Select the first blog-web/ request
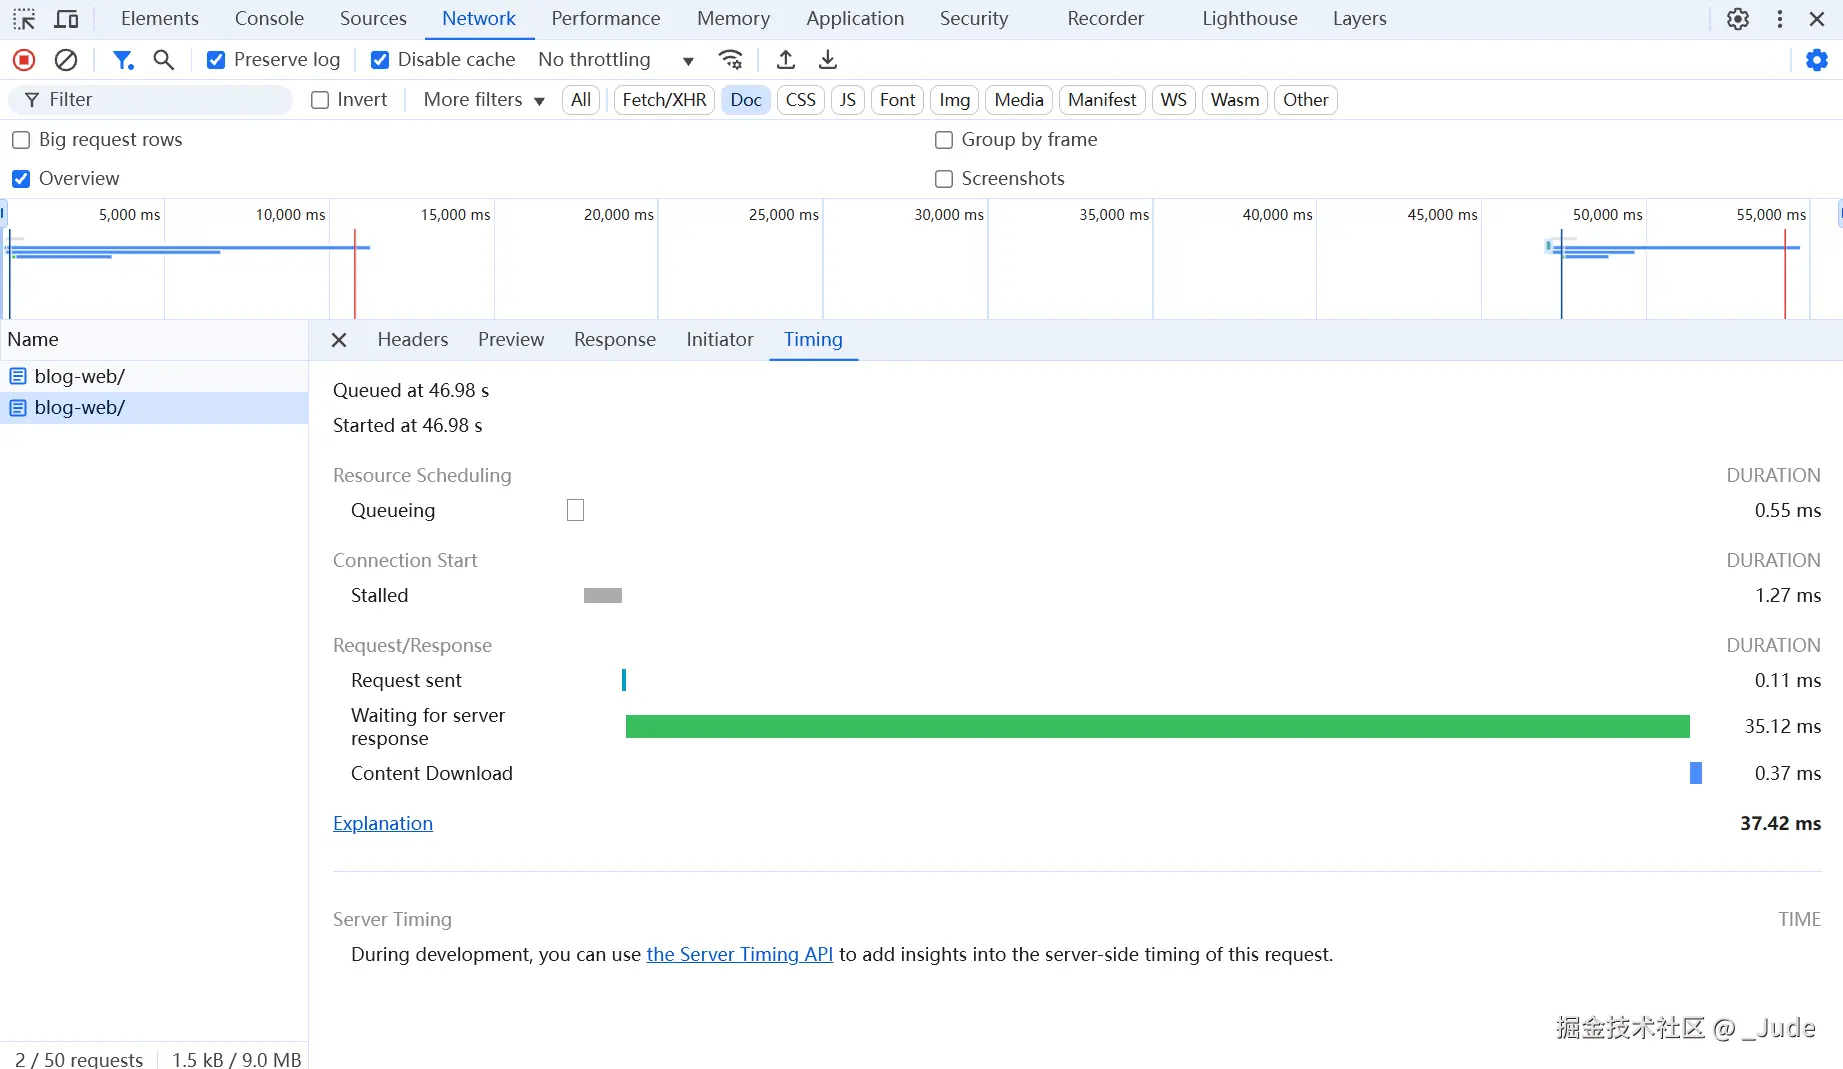 154,376
